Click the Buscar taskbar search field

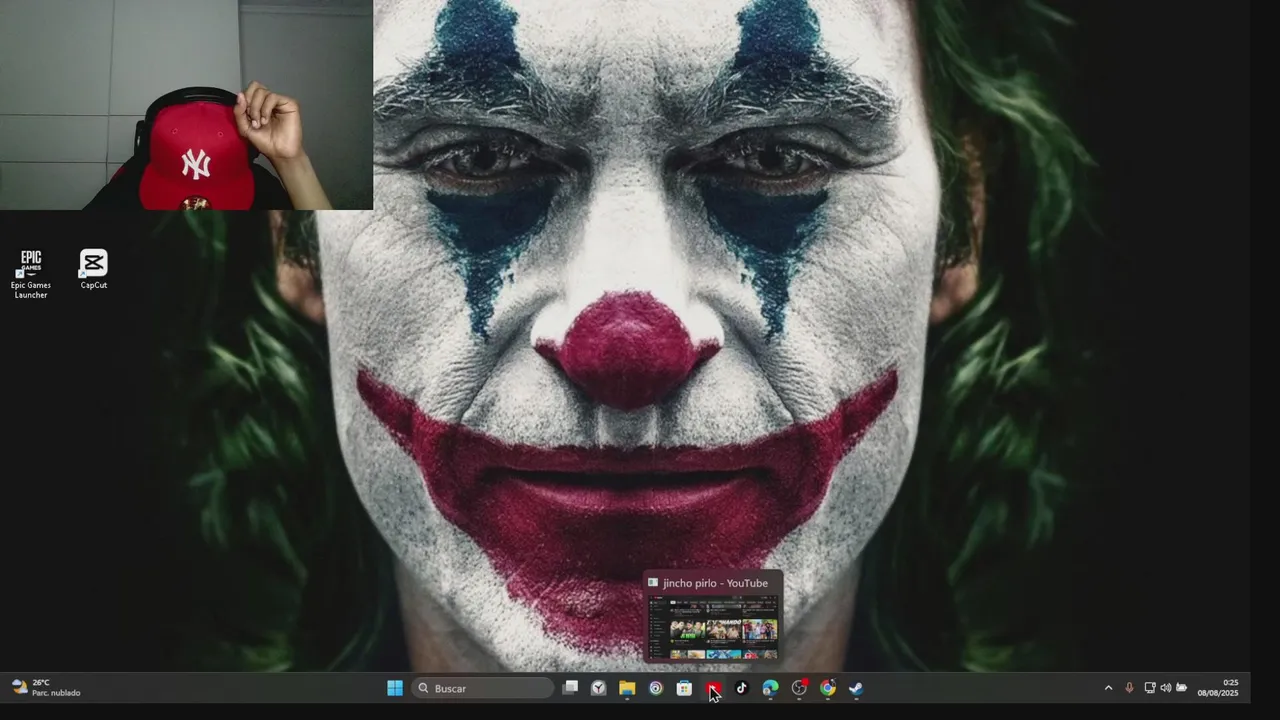482,688
